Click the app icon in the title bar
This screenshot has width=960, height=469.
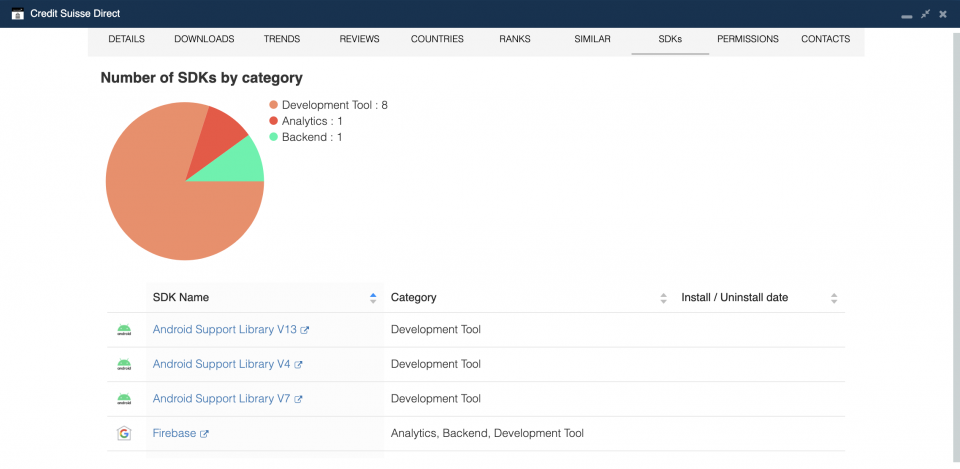point(18,13)
